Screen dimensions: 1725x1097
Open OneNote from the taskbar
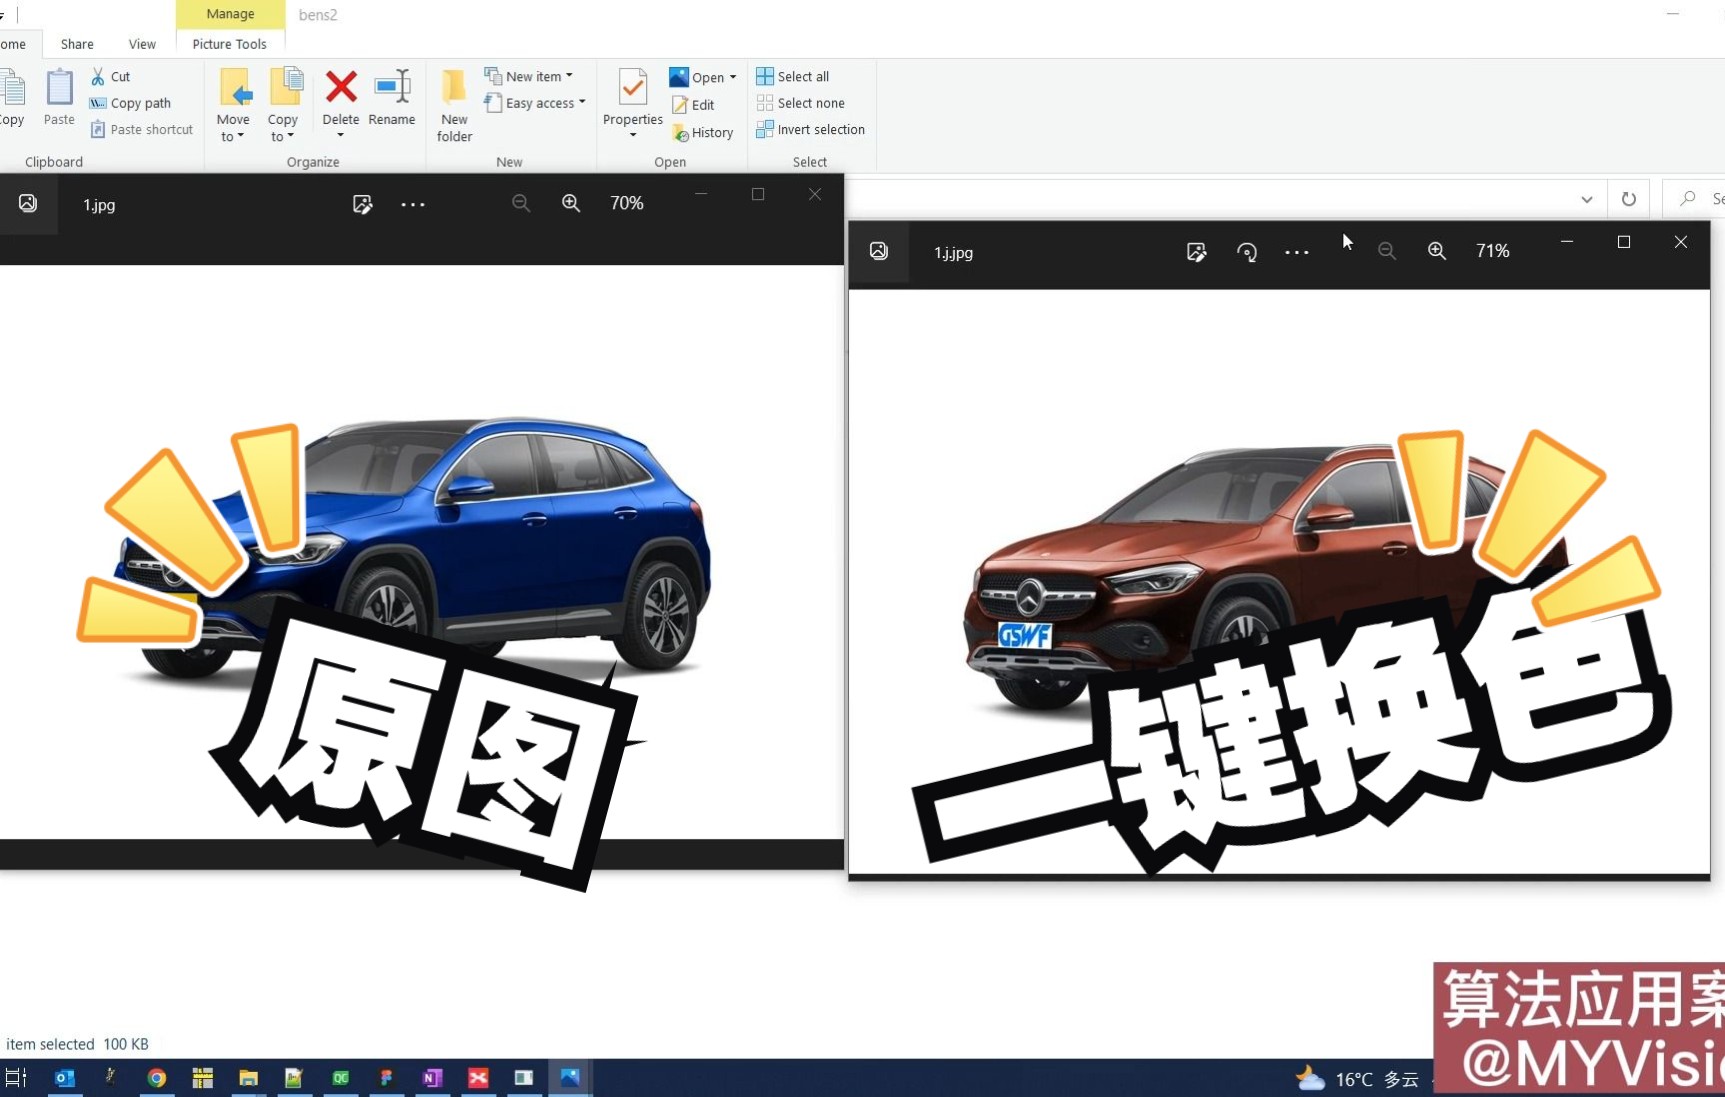[x=432, y=1078]
